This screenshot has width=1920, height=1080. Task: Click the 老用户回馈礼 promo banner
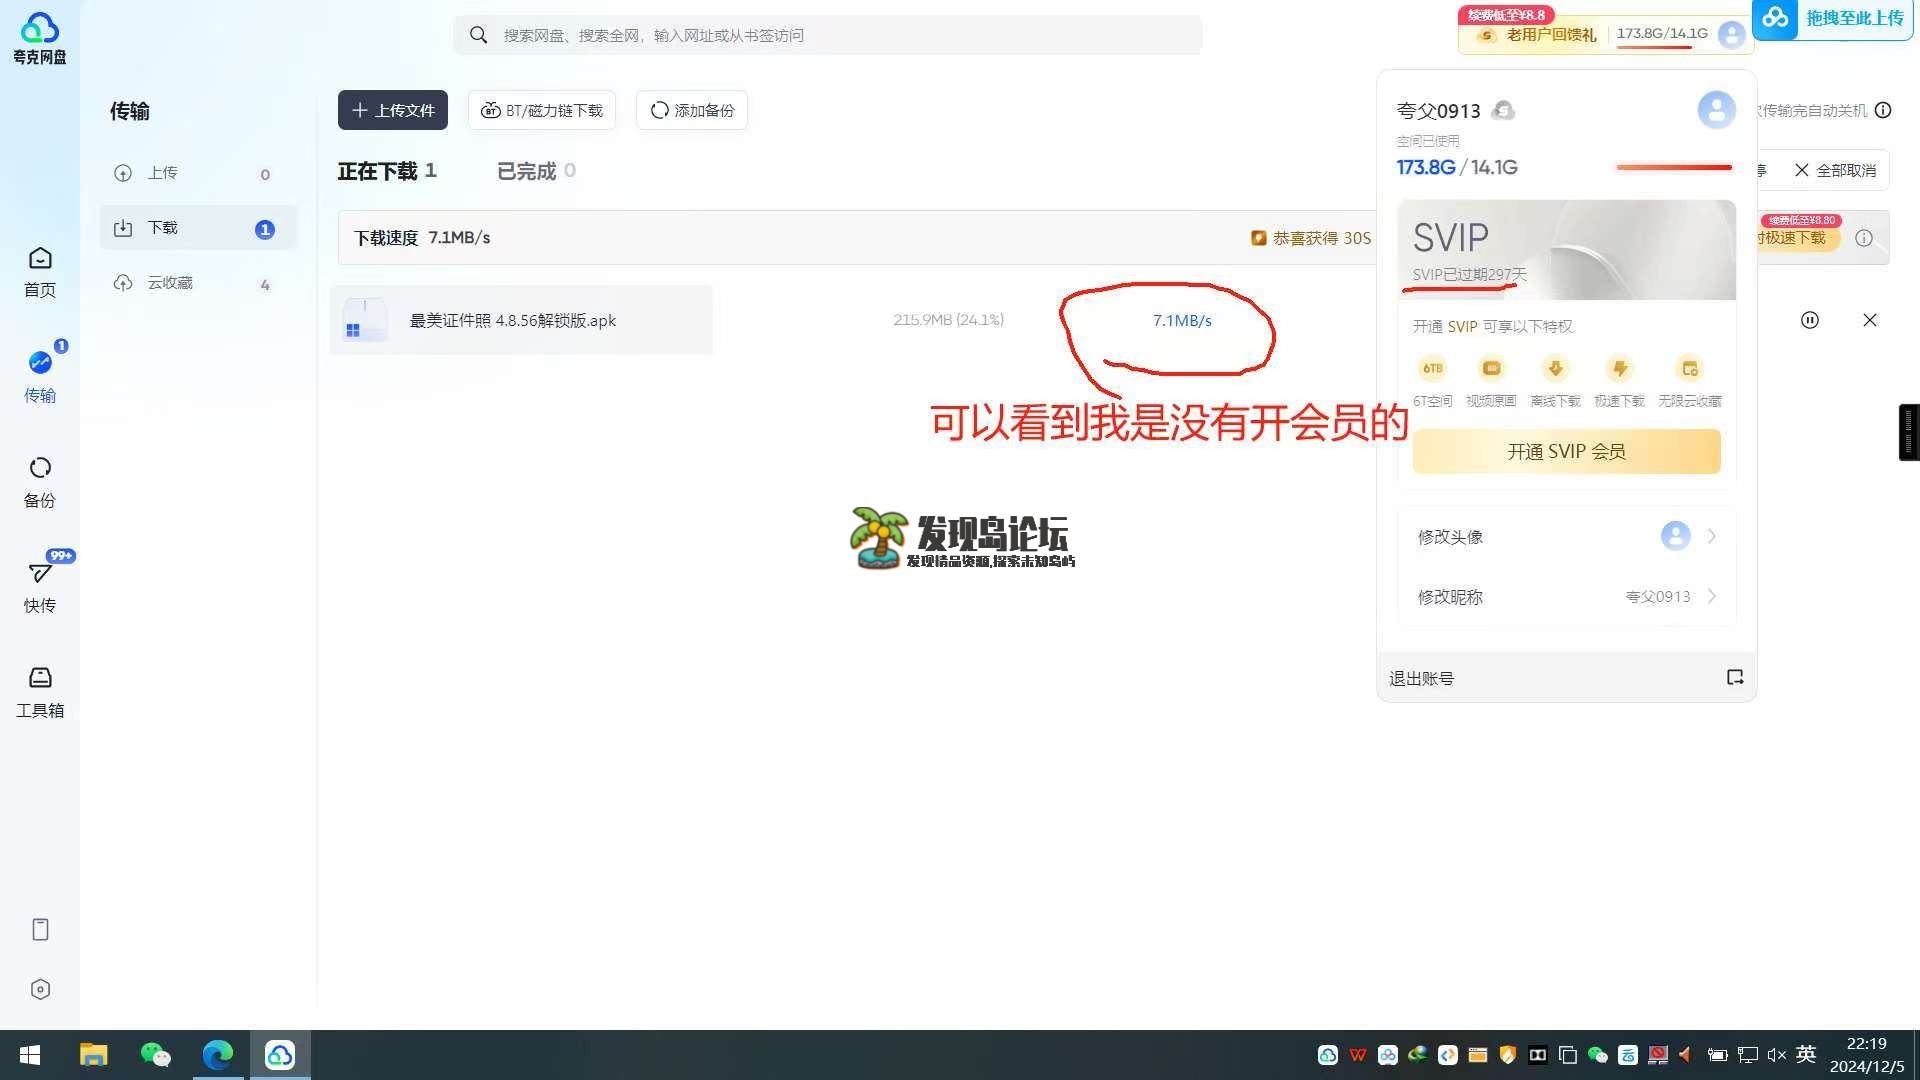[1539, 35]
